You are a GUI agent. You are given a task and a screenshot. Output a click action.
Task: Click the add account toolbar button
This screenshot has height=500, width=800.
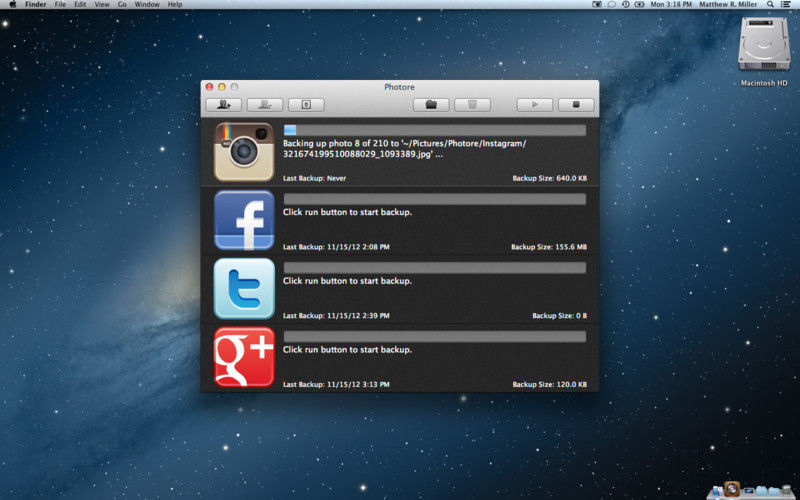tap(223, 104)
